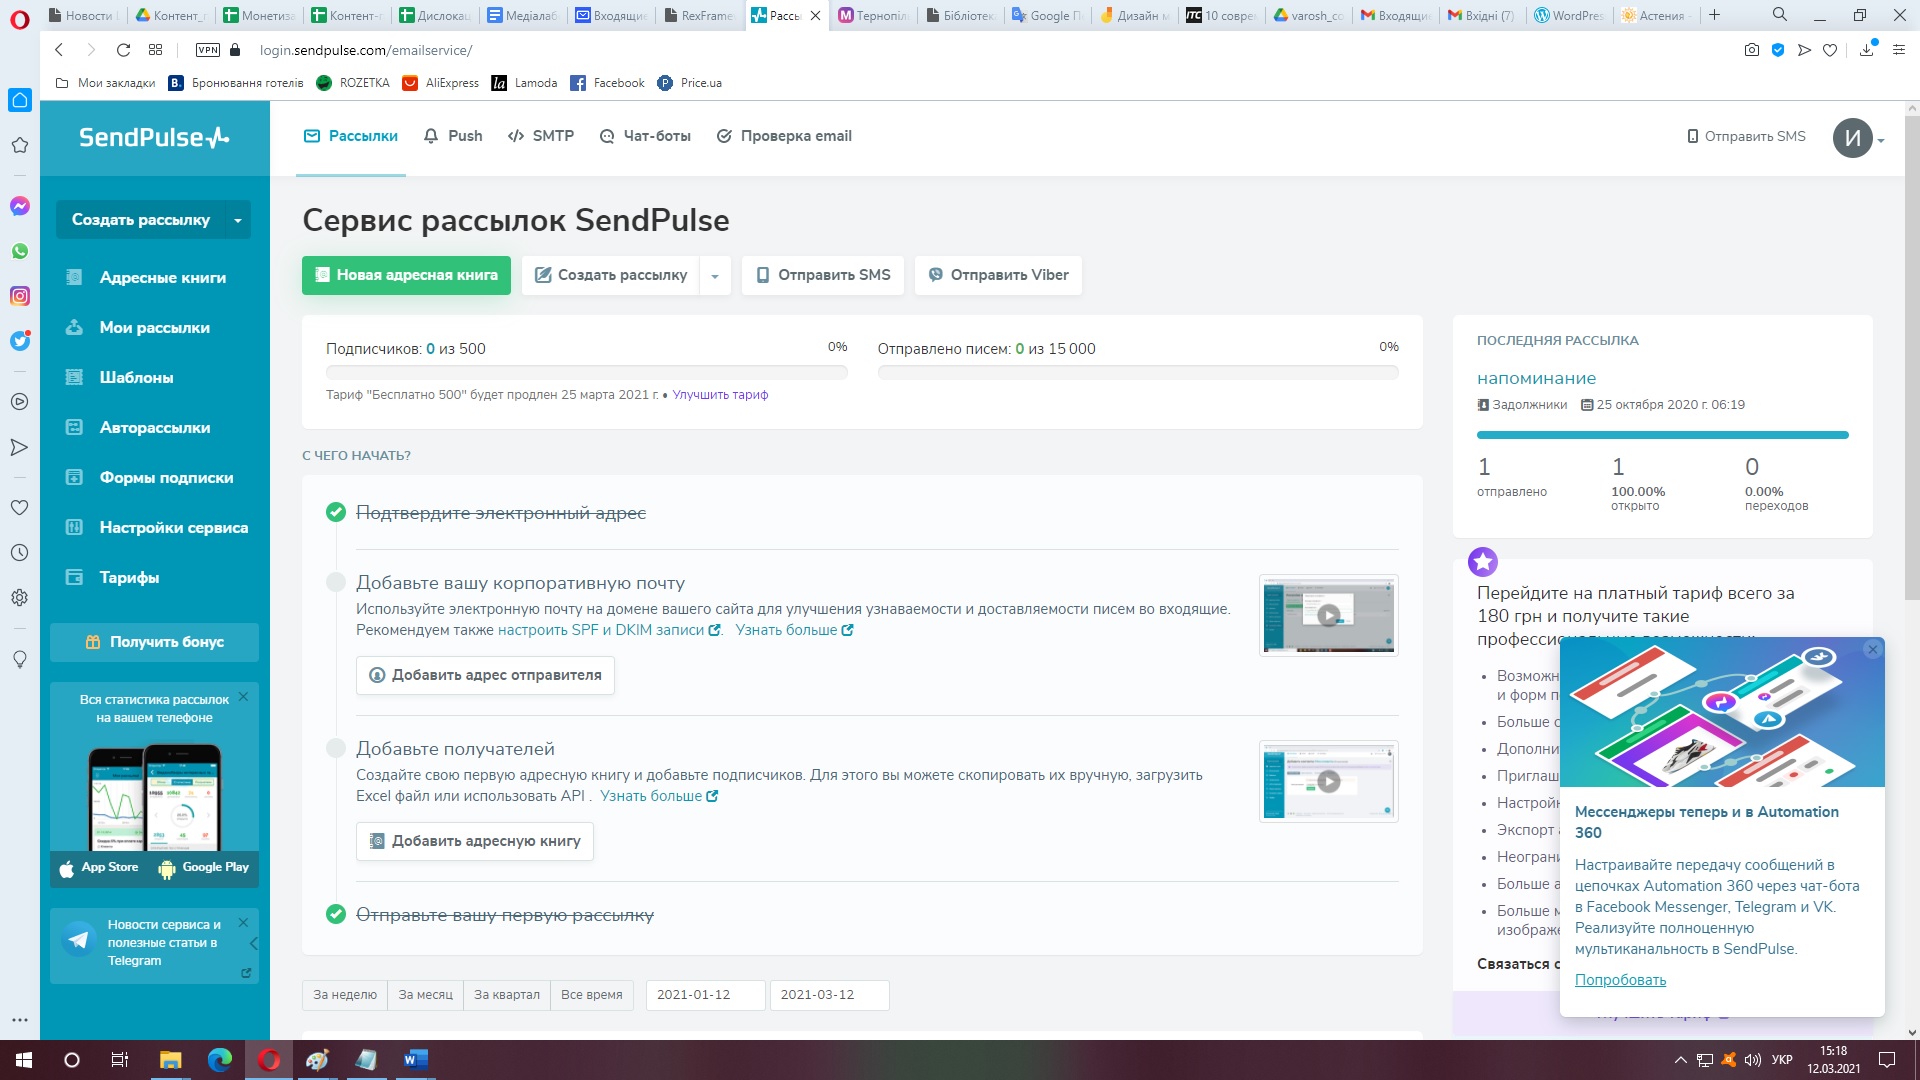The image size is (1920, 1080).
Task: Click start date field 2021-01-12
Action: tap(706, 995)
